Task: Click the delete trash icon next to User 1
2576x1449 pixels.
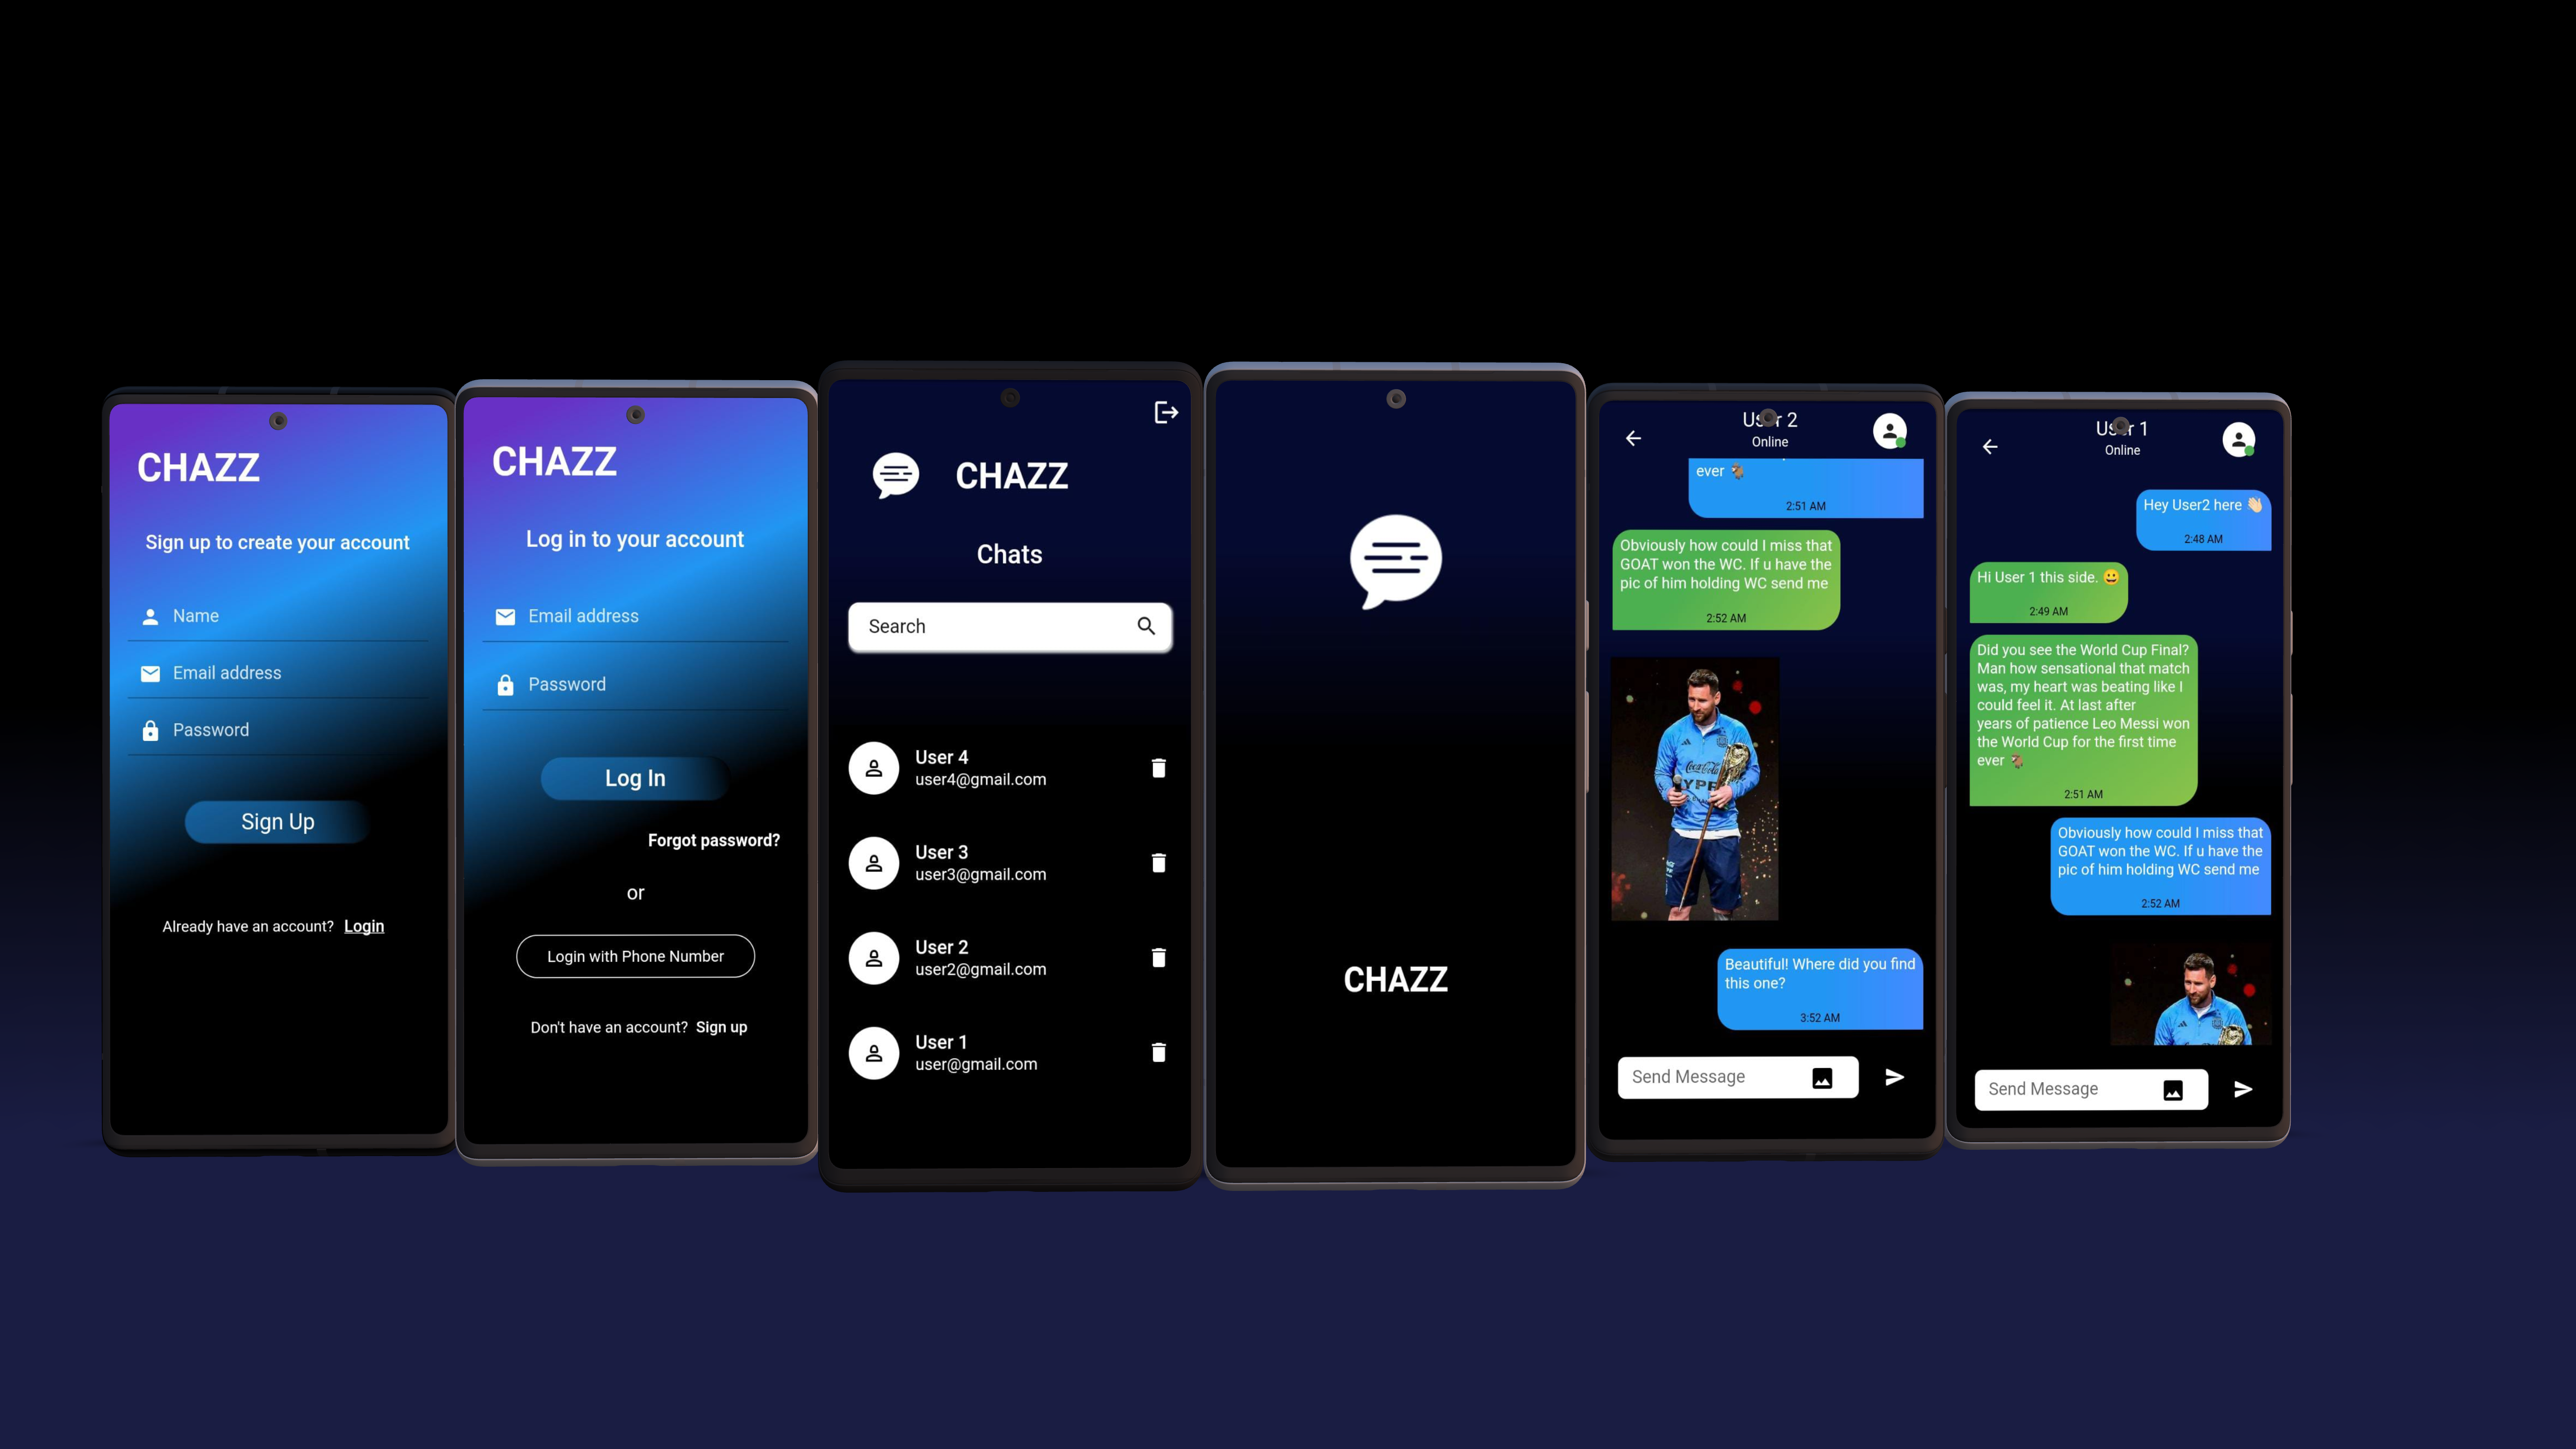Action: [1159, 1053]
